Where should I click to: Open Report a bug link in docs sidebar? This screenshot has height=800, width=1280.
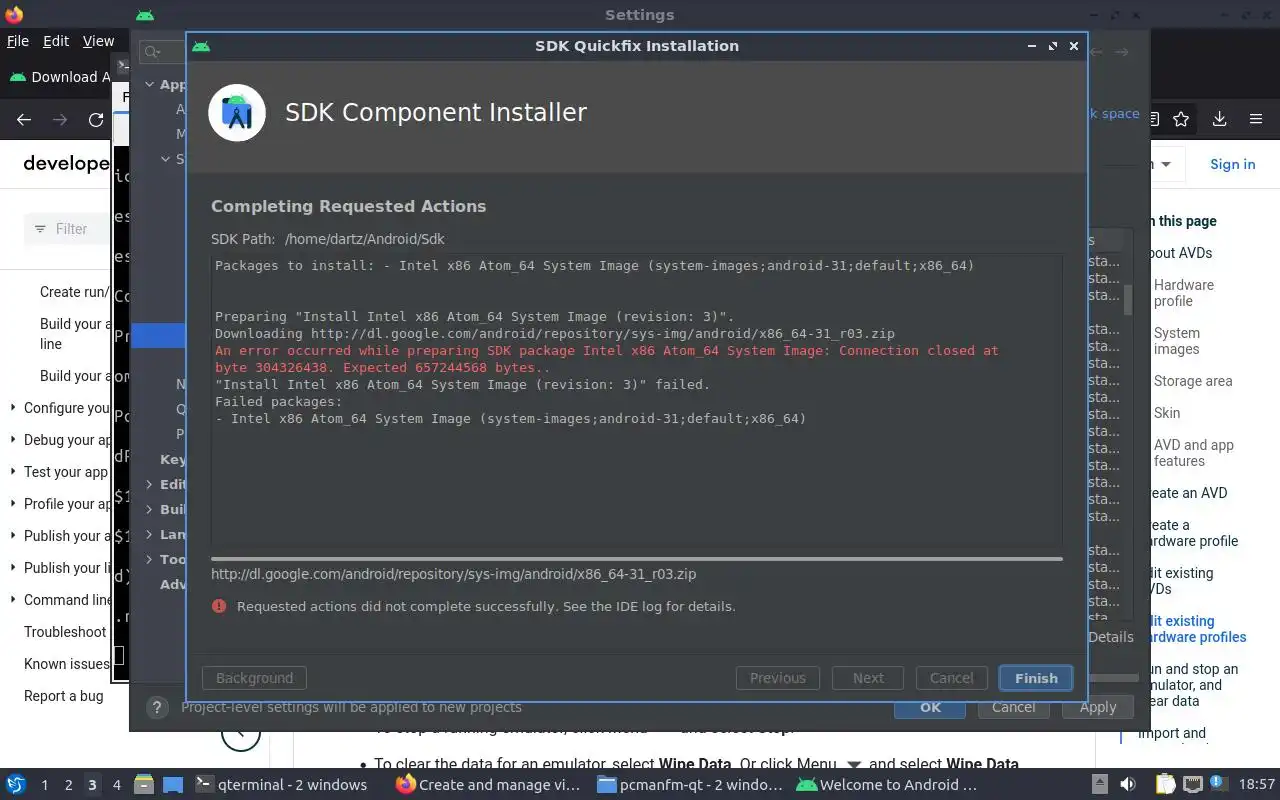click(64, 696)
